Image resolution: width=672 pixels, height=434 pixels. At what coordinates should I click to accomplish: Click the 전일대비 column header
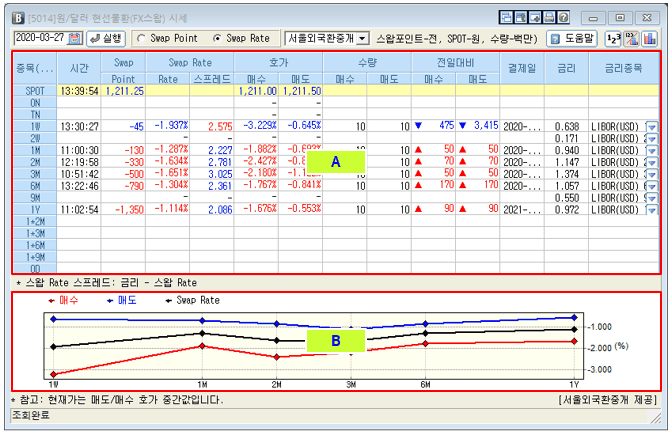[456, 63]
